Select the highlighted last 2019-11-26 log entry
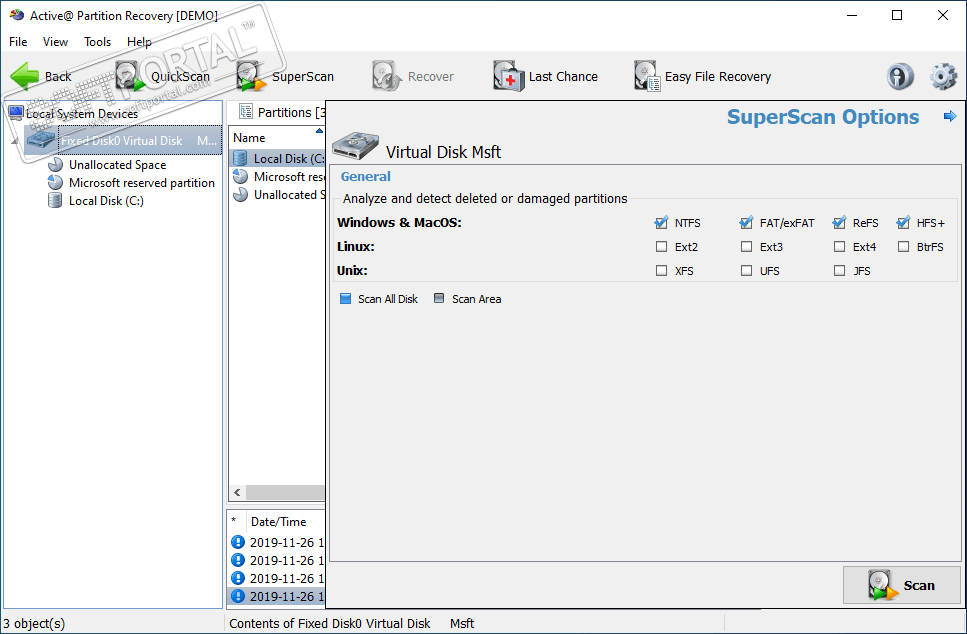Image resolution: width=967 pixels, height=634 pixels. (x=278, y=596)
